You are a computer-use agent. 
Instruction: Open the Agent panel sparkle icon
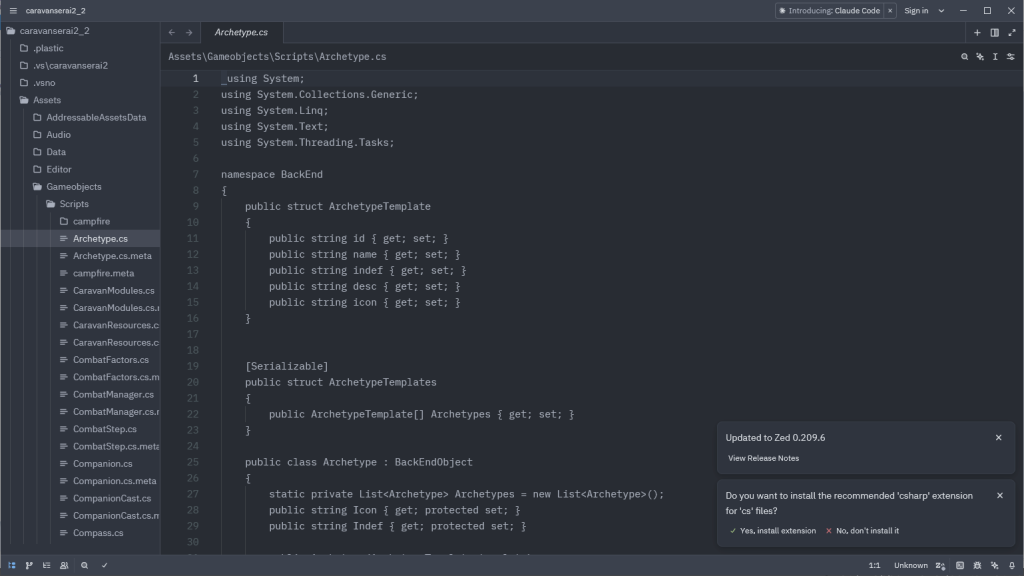tap(993, 565)
